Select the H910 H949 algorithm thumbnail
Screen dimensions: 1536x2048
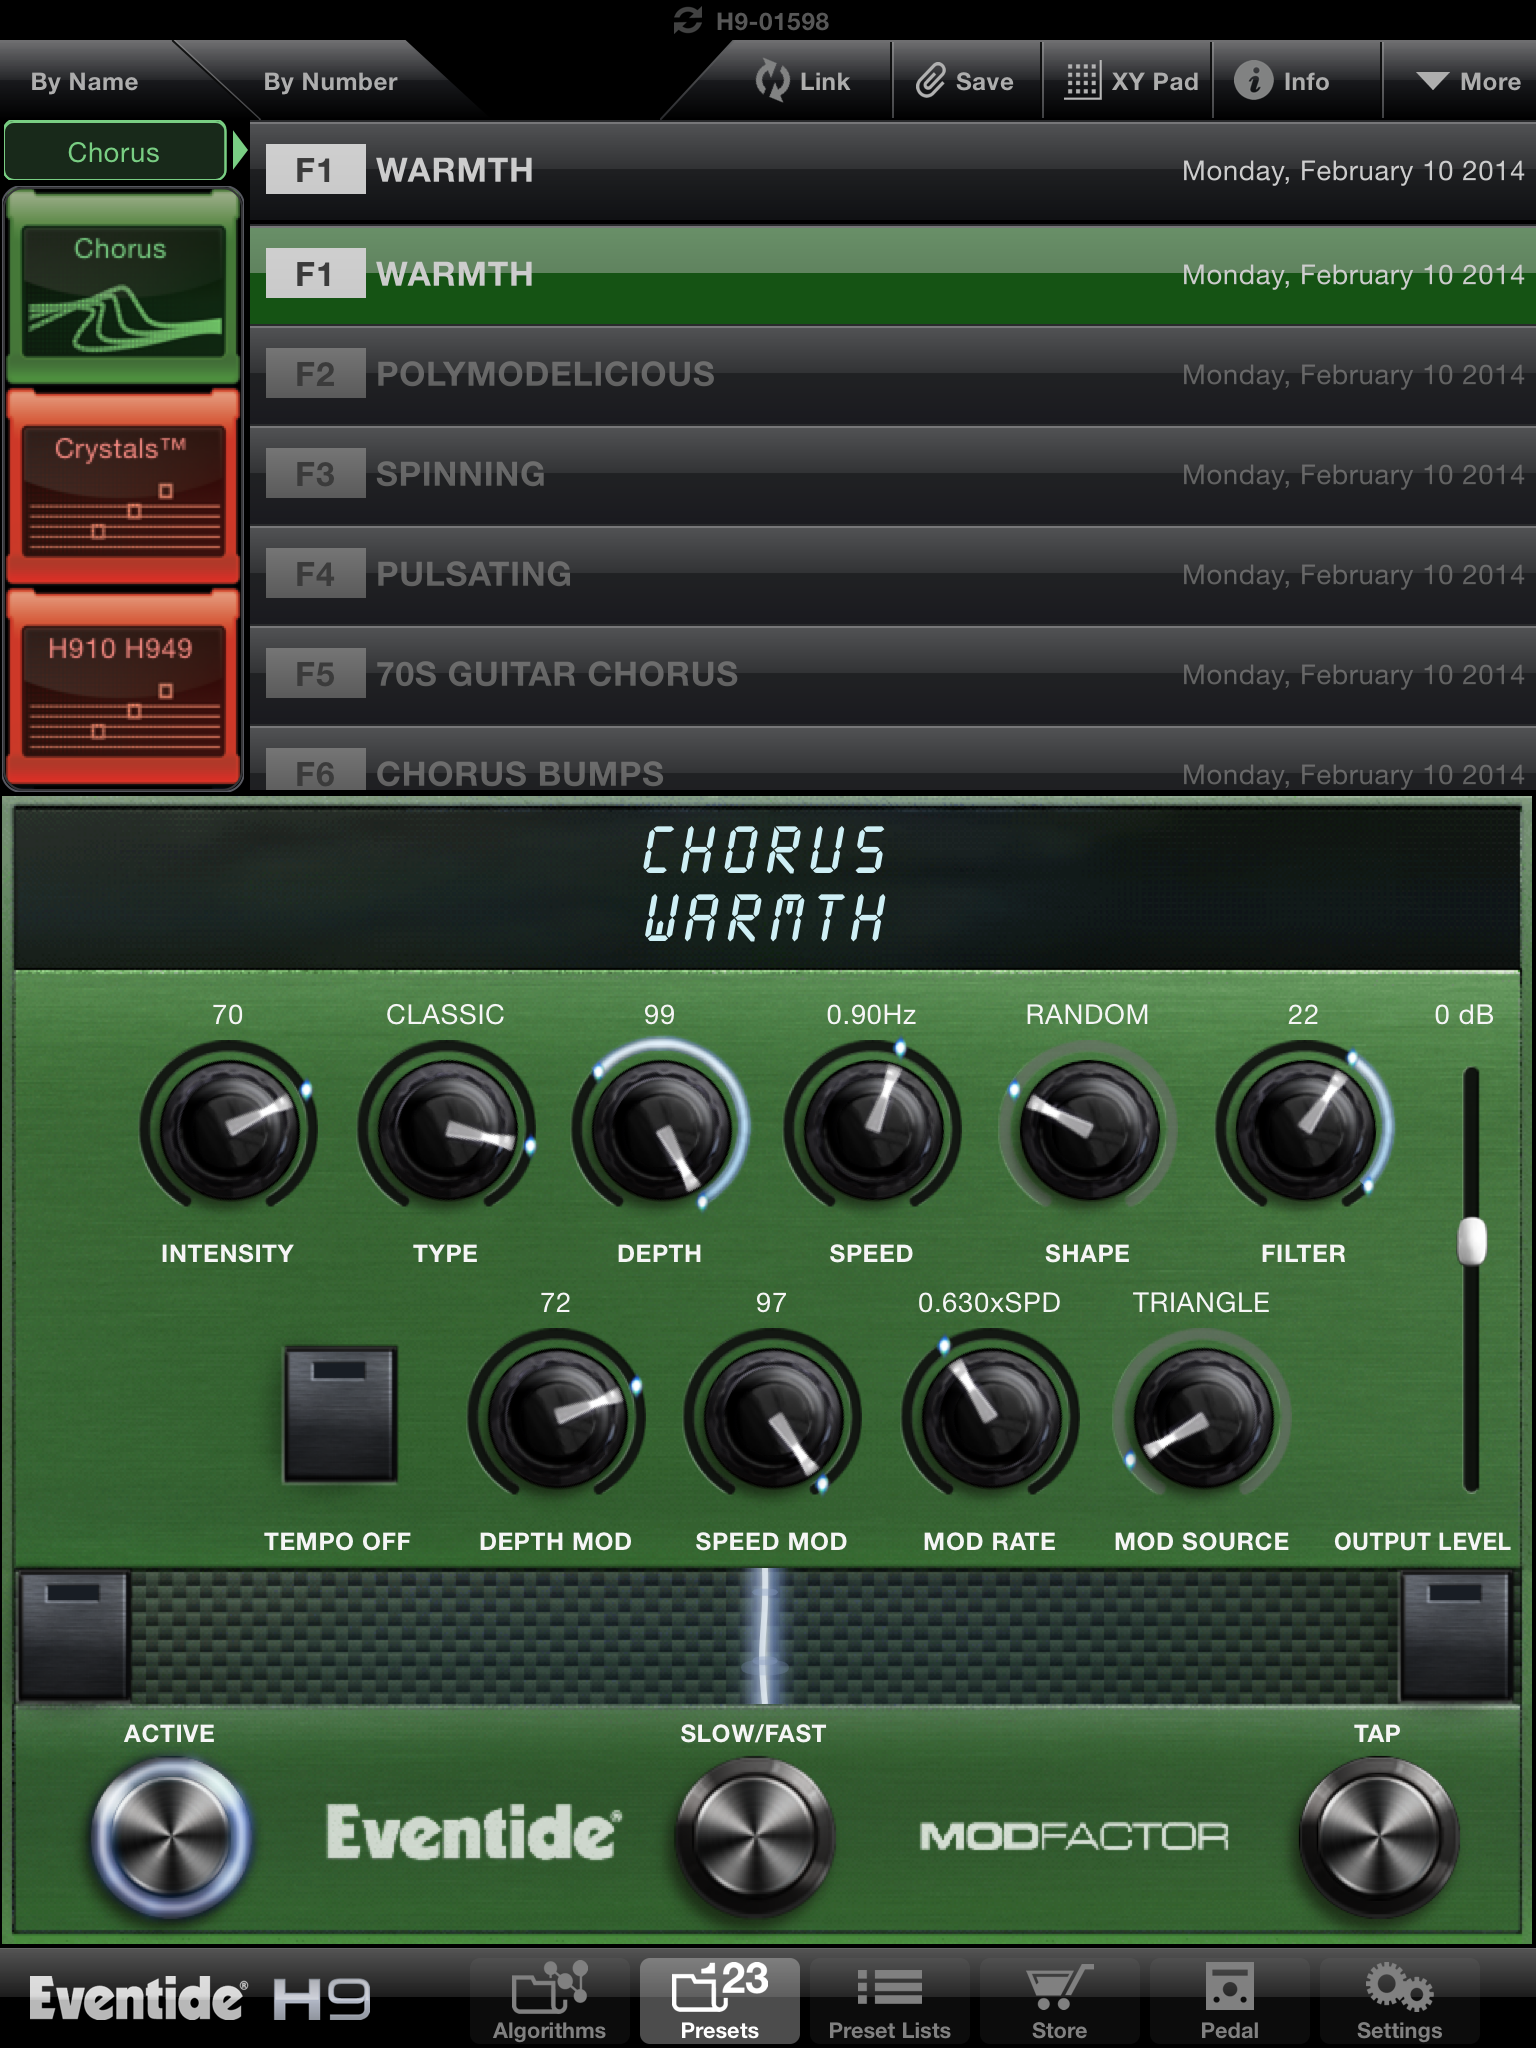click(x=123, y=688)
